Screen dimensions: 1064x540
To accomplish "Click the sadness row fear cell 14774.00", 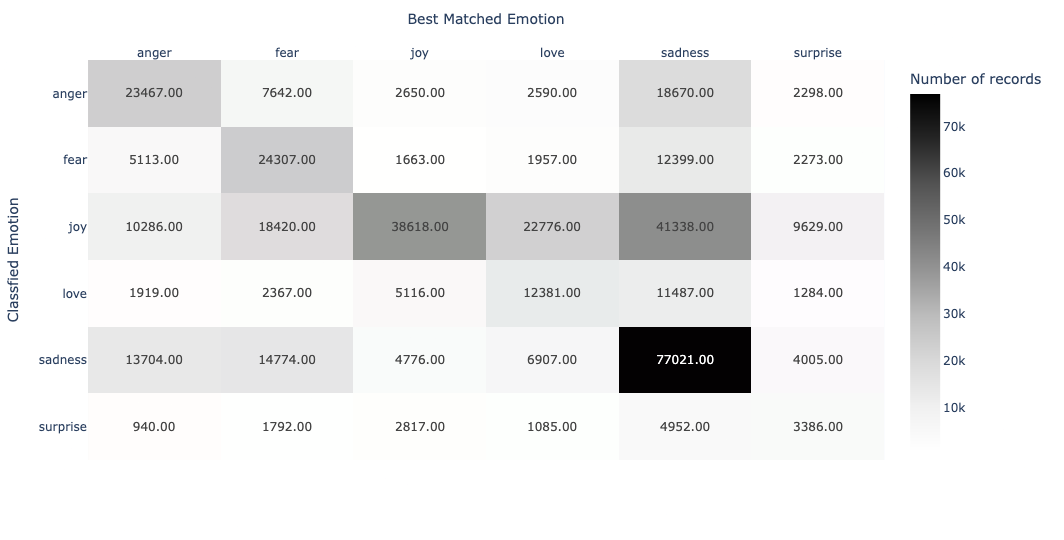I will coord(287,360).
